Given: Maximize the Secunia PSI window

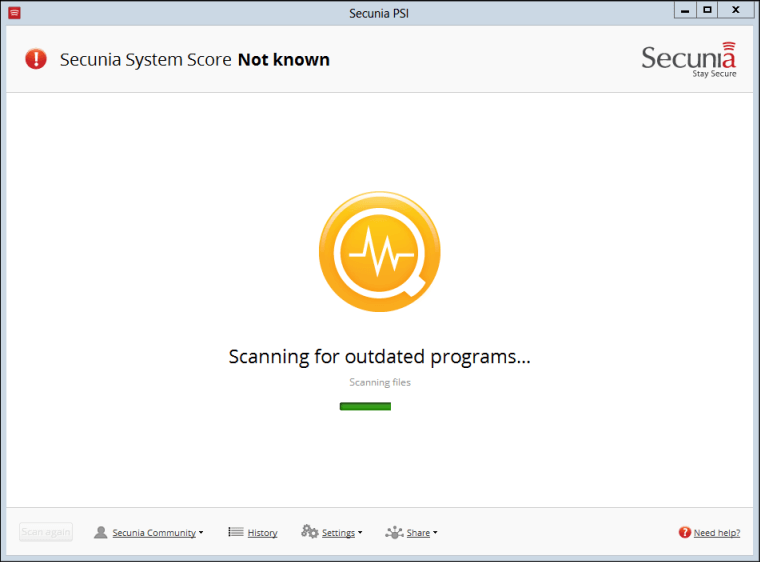Looking at the screenshot, I should [707, 10].
